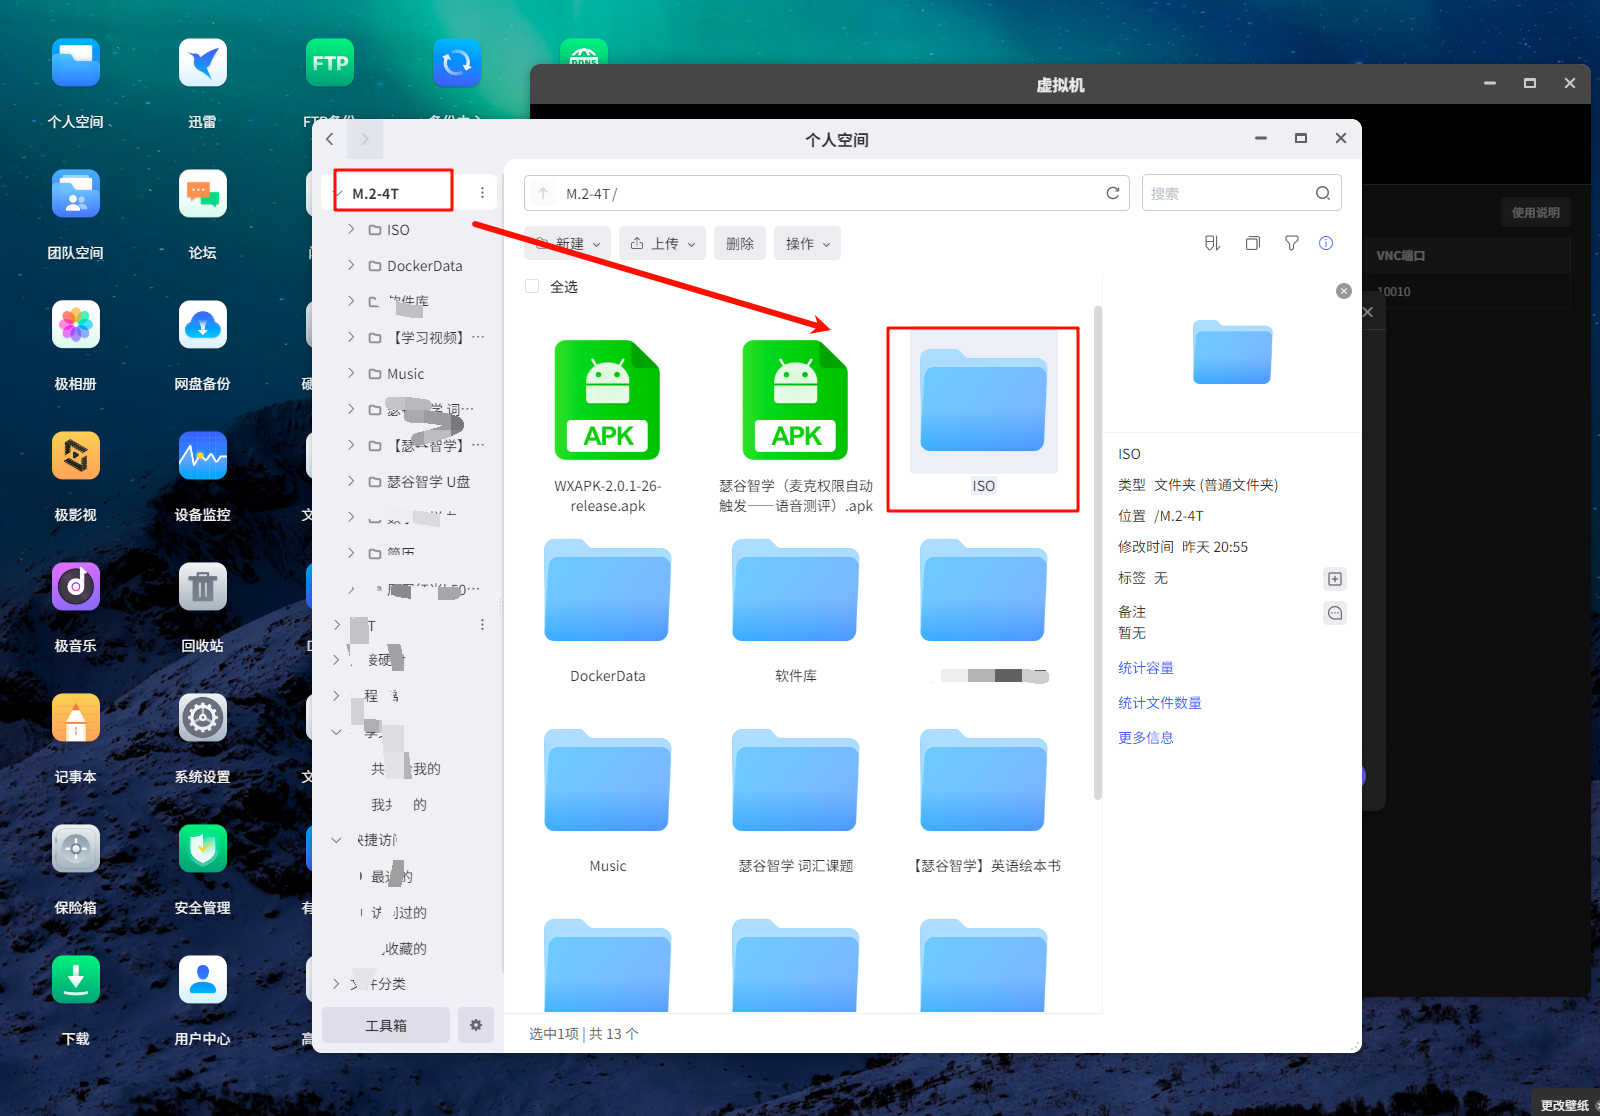Click the 统计容量 link
The width and height of the screenshot is (1600, 1116).
tap(1146, 668)
